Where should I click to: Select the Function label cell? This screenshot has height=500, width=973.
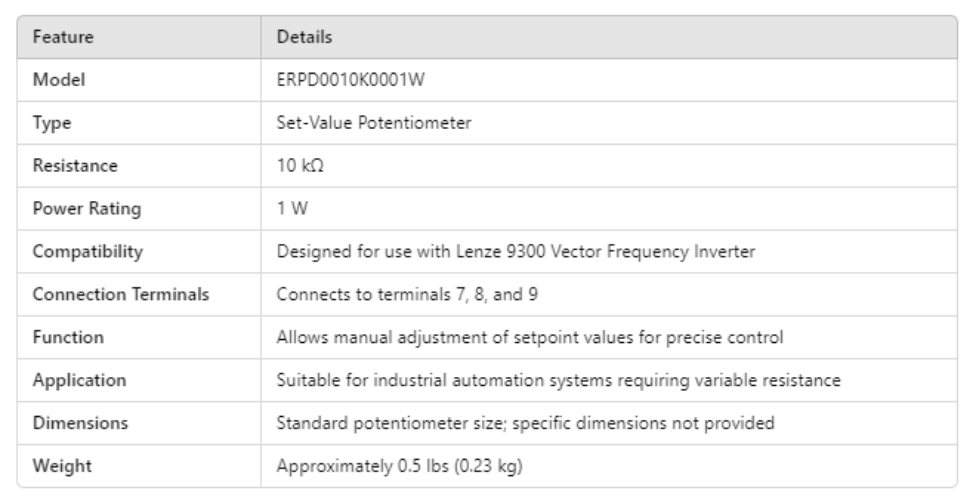coord(66,338)
